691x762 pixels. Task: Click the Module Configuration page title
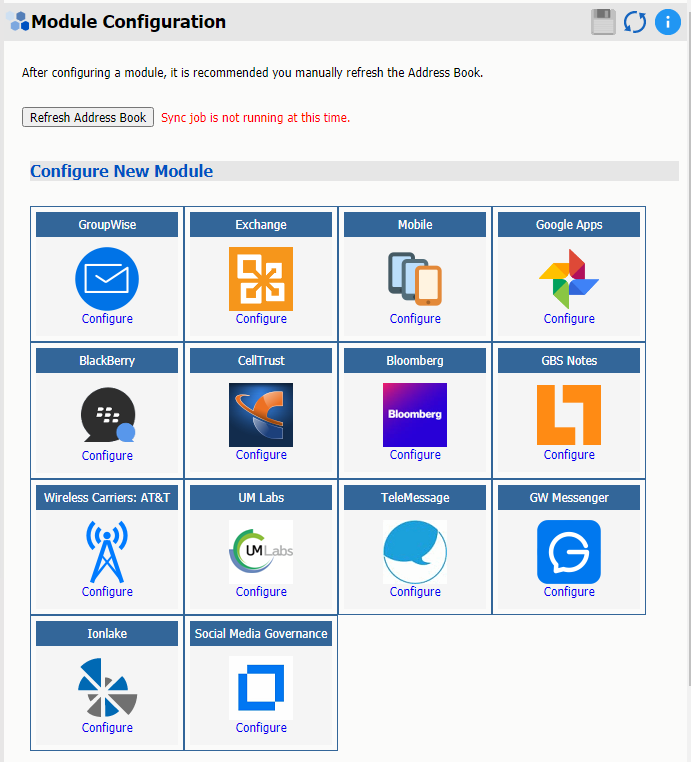(128, 22)
